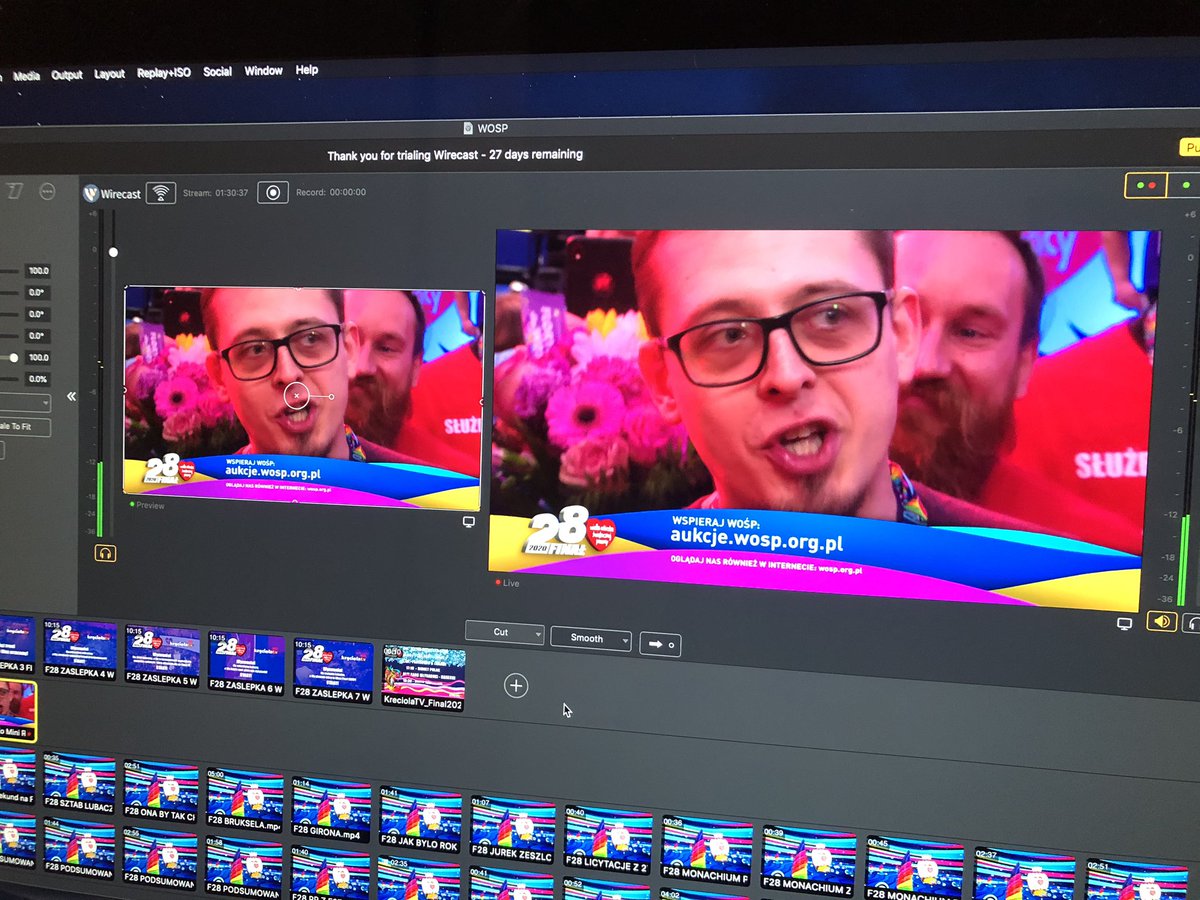Open the dropdown above Scale To Fit
1200x900 pixels.
(25, 403)
